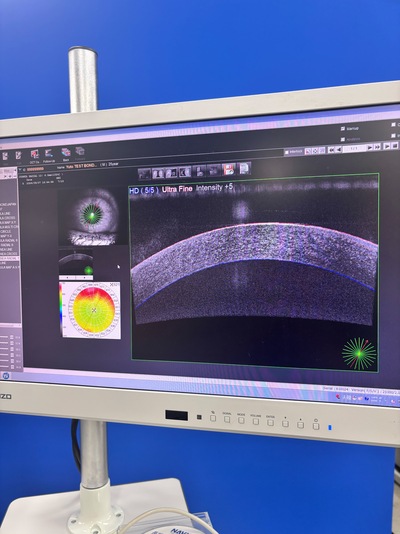Step back one frame with left arrow

[338, 150]
